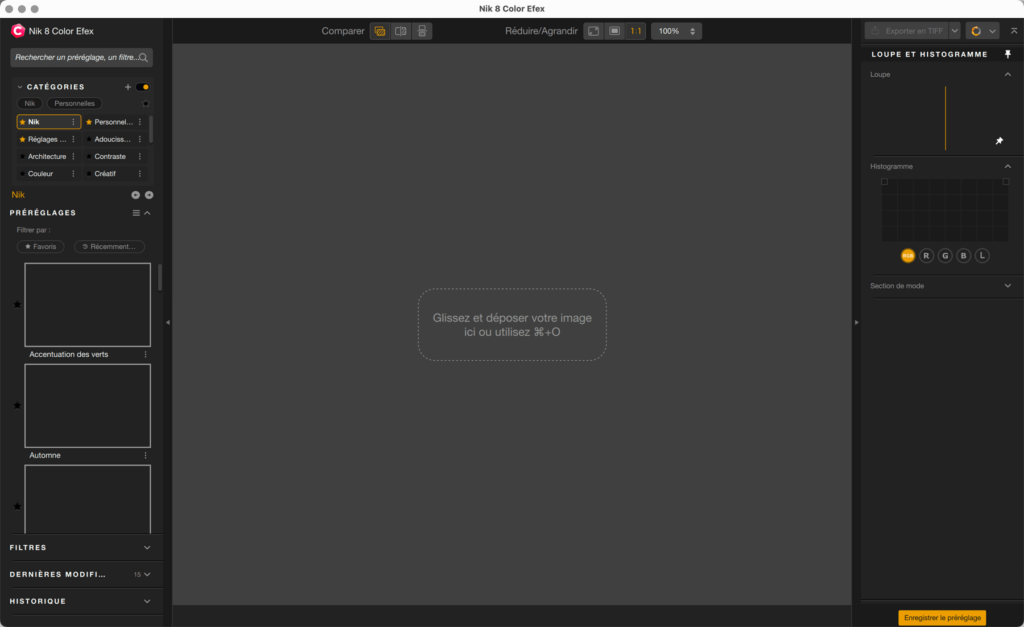Open options menu for Personnel... category
Viewport: 1024px width, 627px height.
tap(140, 122)
